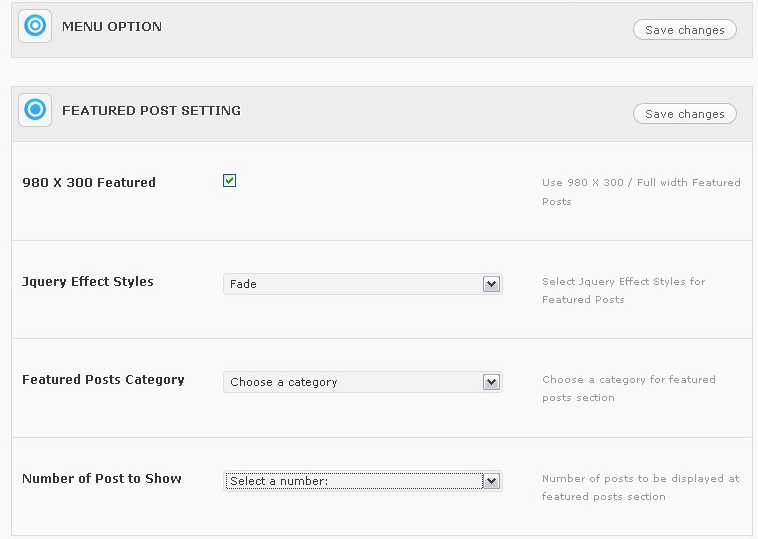The height and width of the screenshot is (539, 758).
Task: Click the 980 X 300 Featured label
Action: click(x=89, y=183)
